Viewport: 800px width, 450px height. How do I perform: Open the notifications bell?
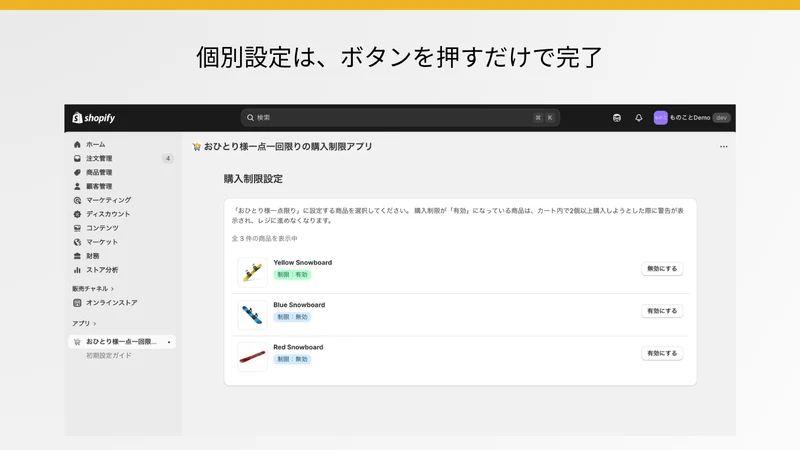[639, 118]
